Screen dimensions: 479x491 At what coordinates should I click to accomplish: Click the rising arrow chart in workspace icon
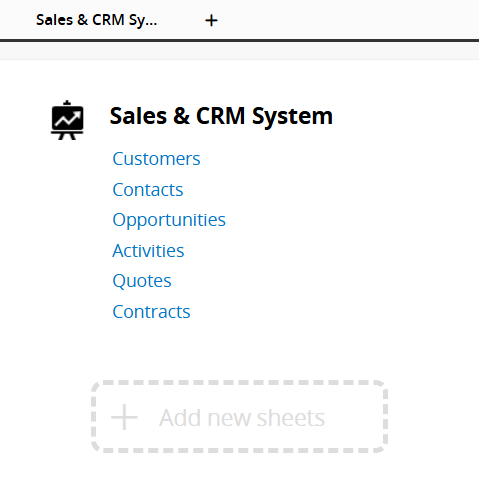pyautogui.click(x=67, y=119)
